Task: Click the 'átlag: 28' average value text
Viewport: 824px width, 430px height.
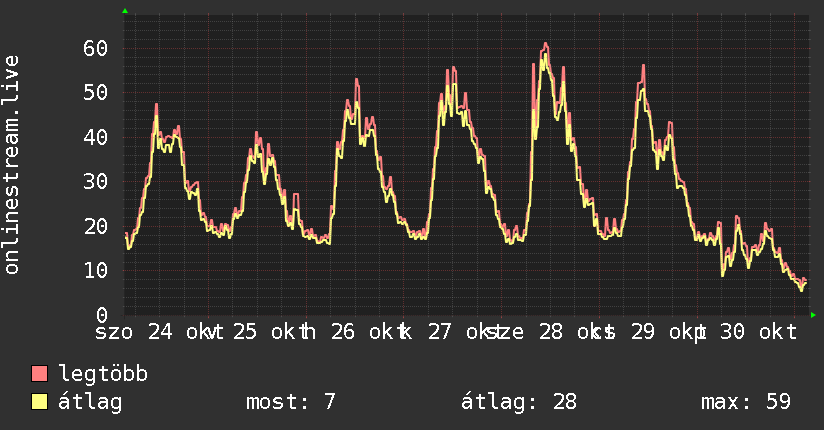Action: click(x=519, y=402)
